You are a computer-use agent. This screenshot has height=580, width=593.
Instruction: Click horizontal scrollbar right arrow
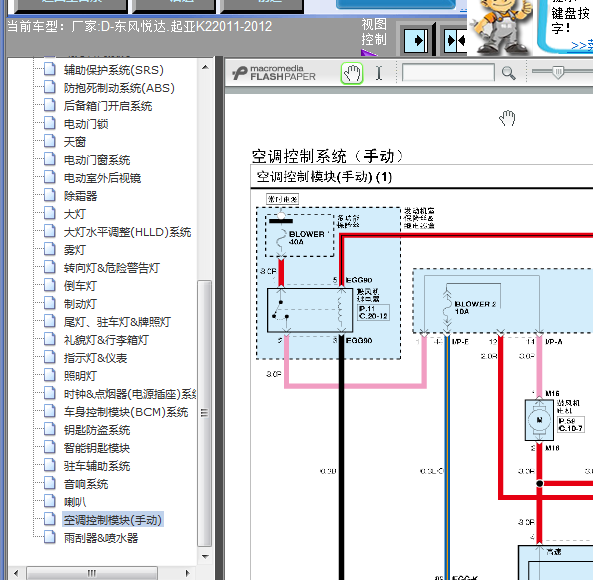coord(187,573)
